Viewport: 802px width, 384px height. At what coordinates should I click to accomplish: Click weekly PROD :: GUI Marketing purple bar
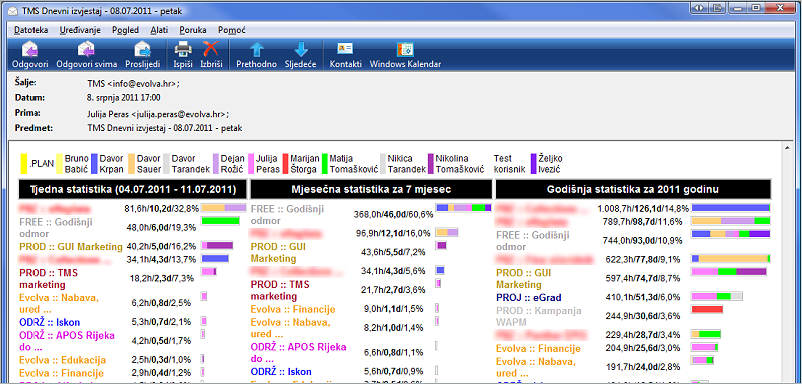click(x=217, y=245)
